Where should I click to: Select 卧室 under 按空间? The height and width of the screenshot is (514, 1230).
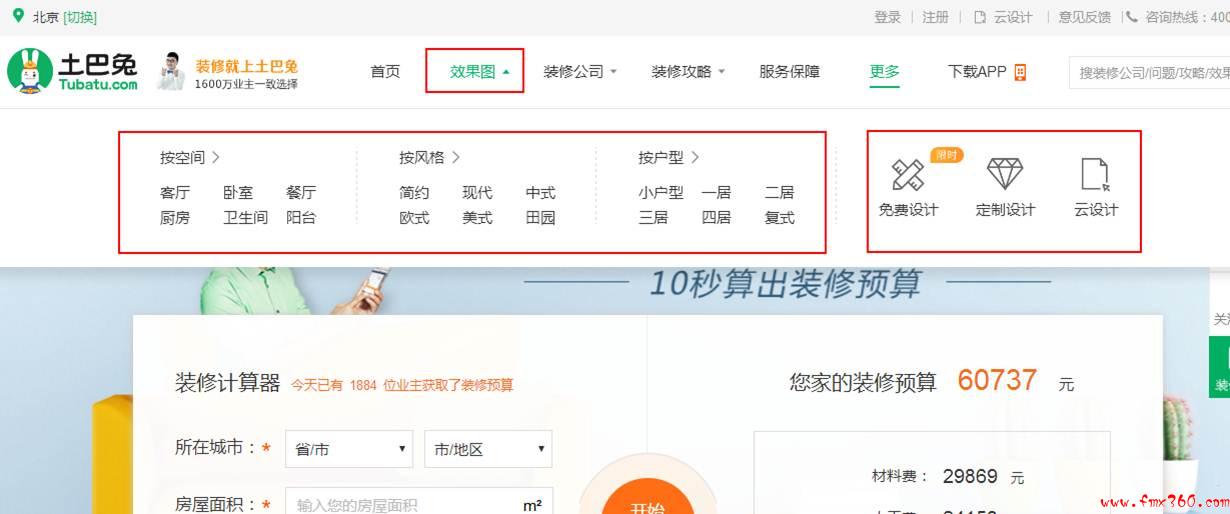click(238, 193)
